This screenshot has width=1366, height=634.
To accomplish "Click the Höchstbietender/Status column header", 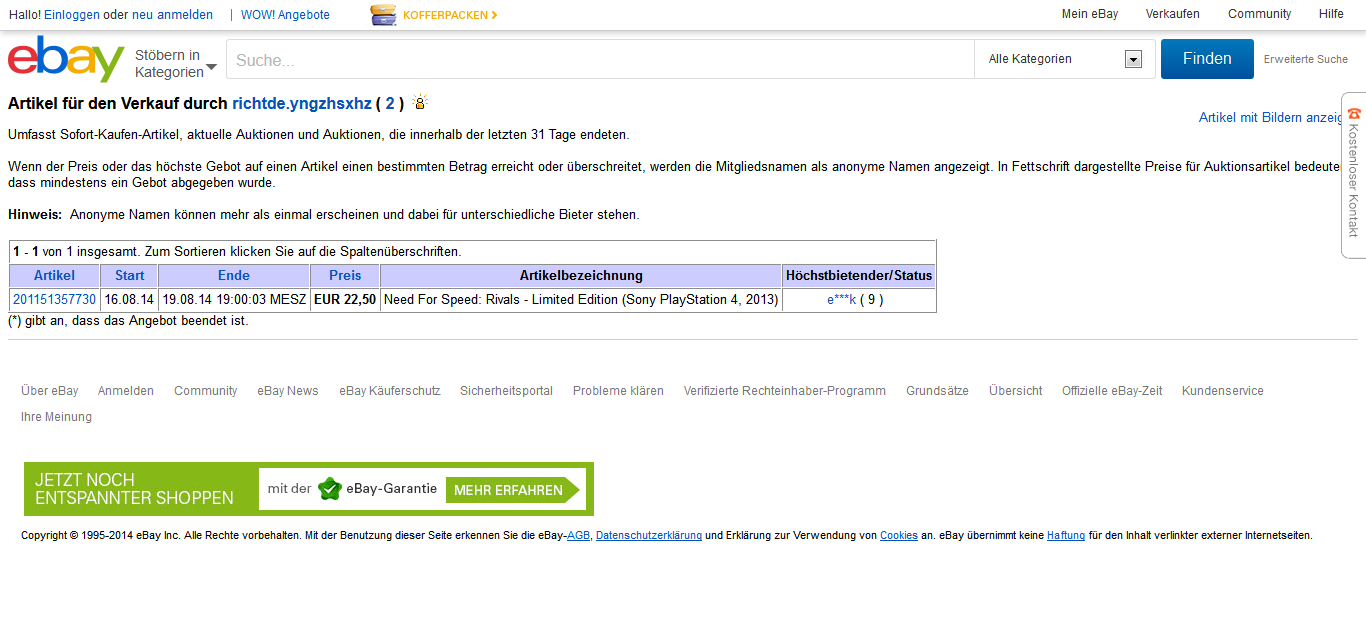I will tap(859, 275).
